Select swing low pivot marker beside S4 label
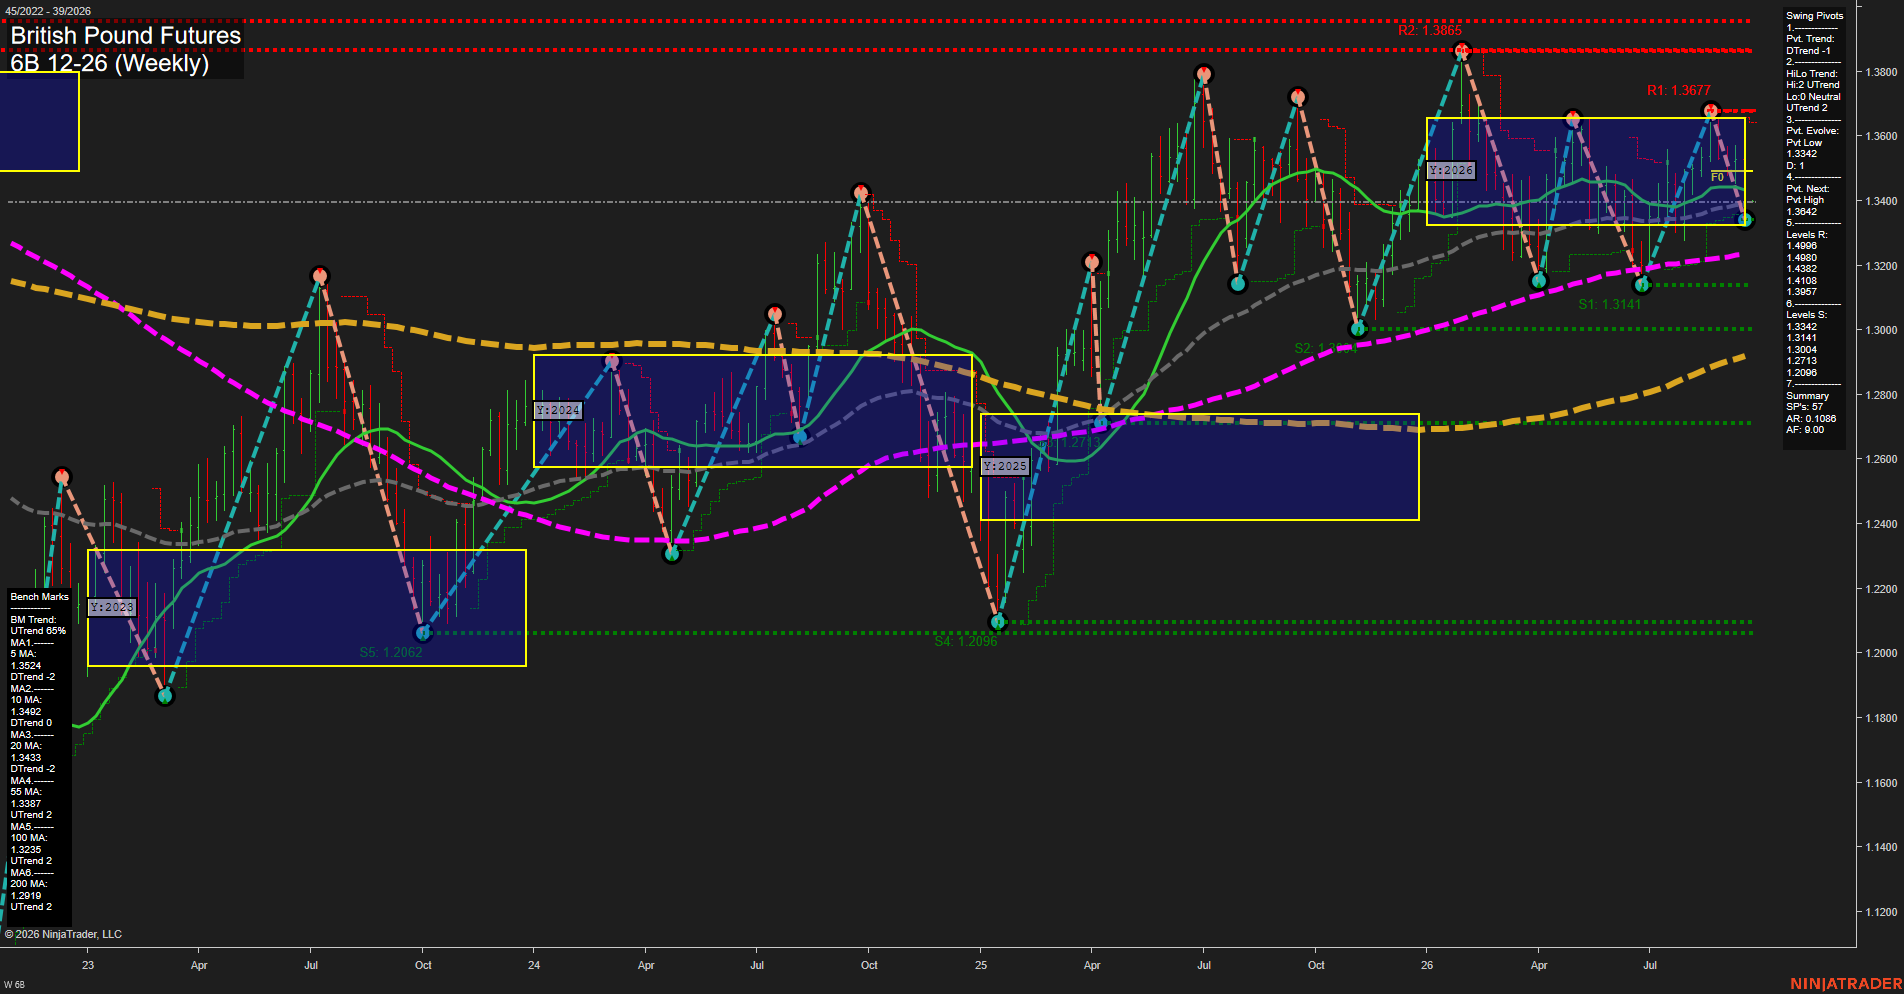This screenshot has width=1904, height=994. [997, 622]
